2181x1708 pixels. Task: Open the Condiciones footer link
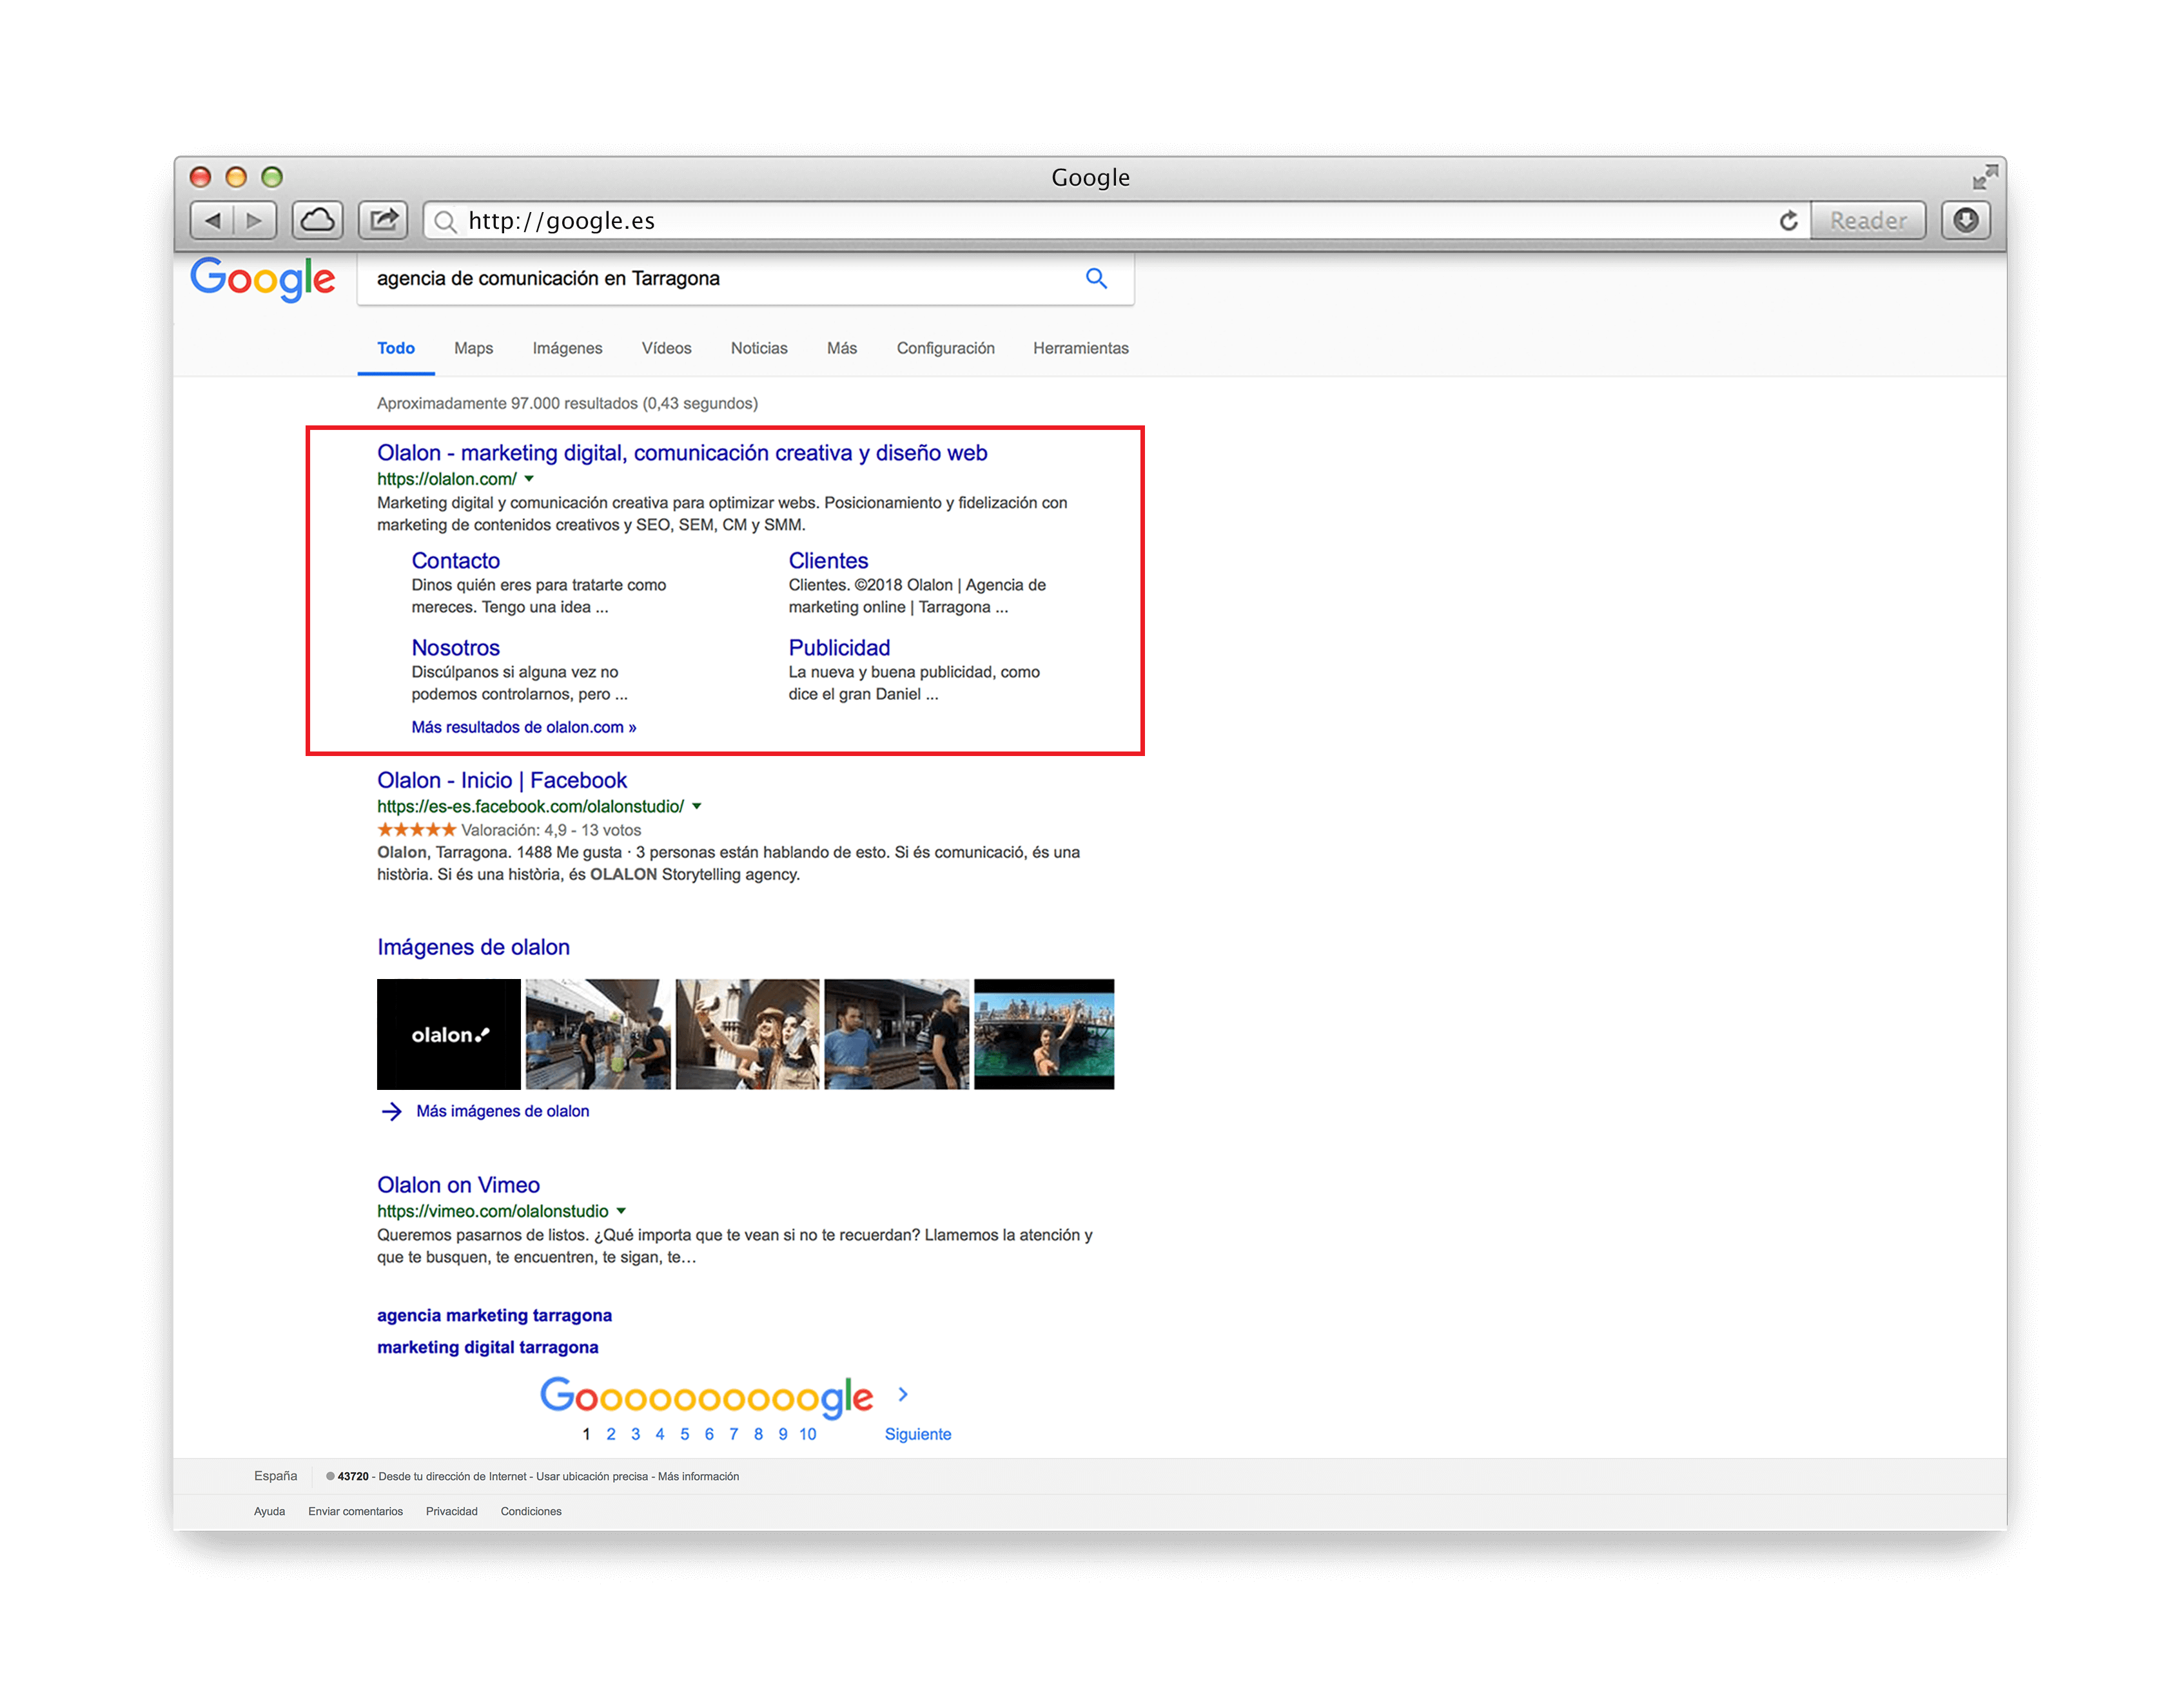click(530, 1511)
